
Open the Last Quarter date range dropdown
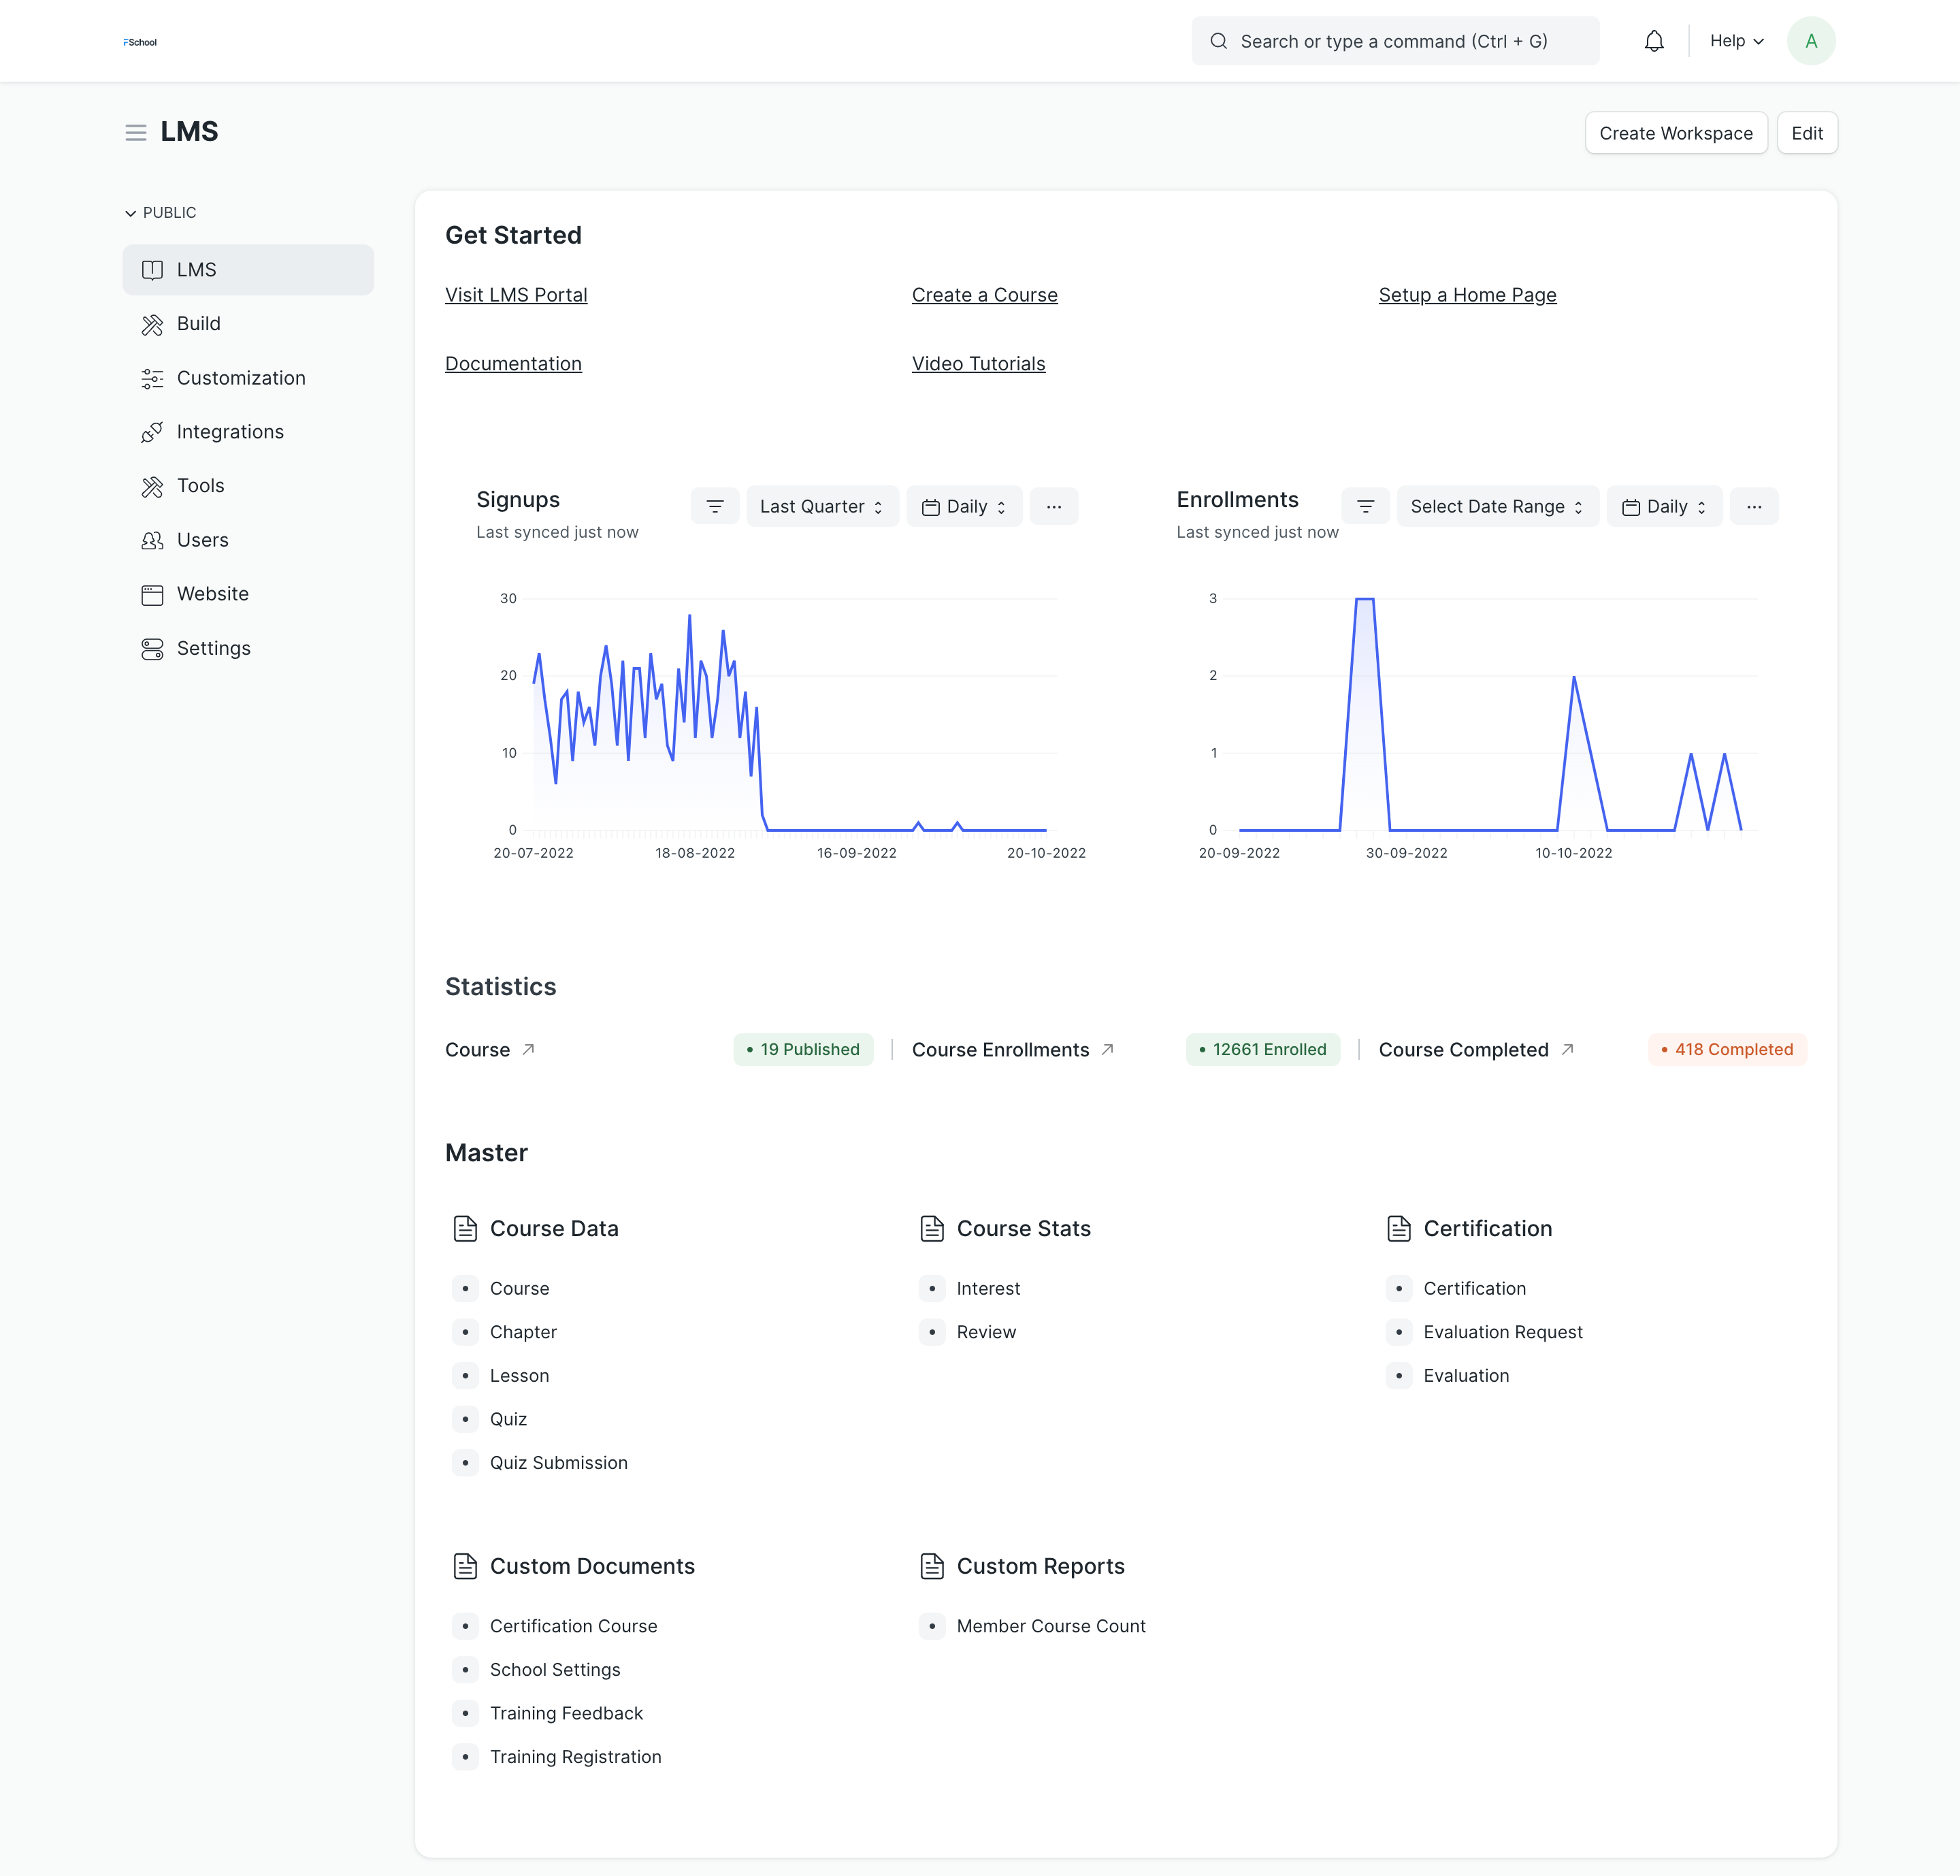(821, 506)
